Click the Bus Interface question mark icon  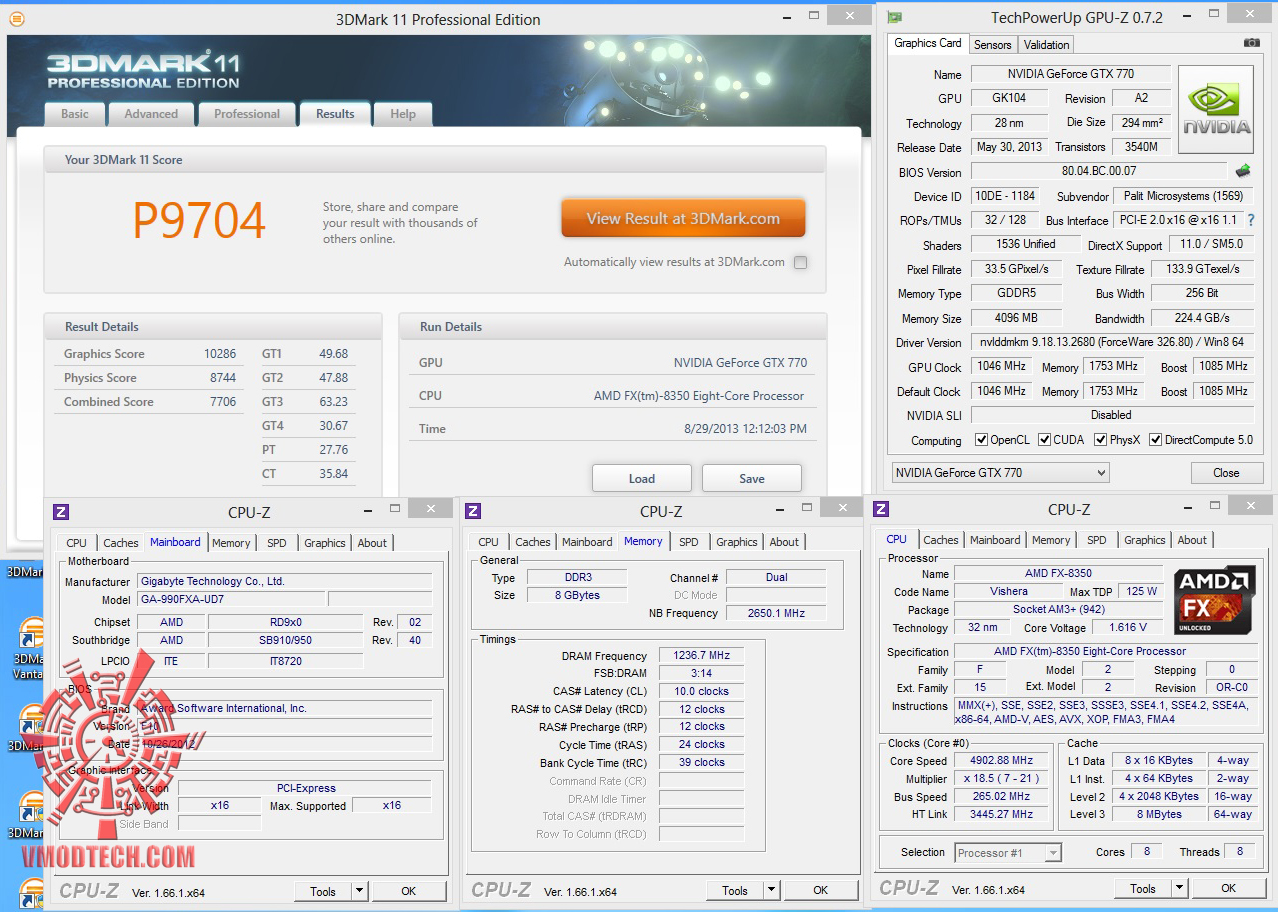pos(1249,220)
